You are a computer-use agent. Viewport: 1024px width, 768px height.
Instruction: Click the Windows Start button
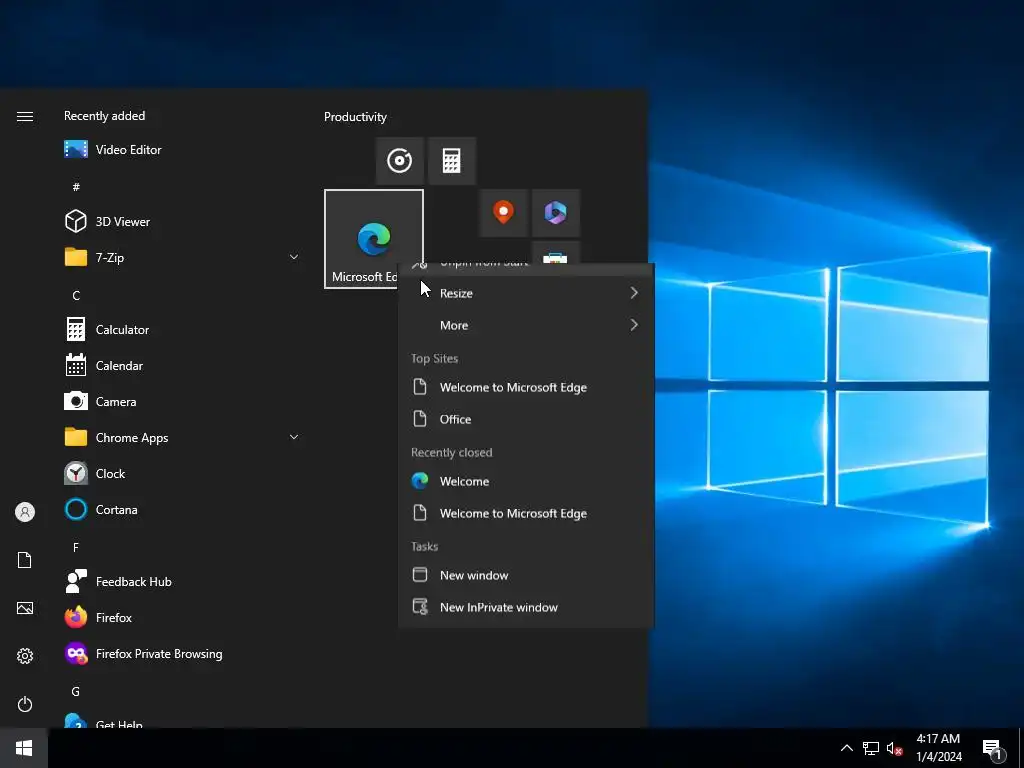coord(24,748)
